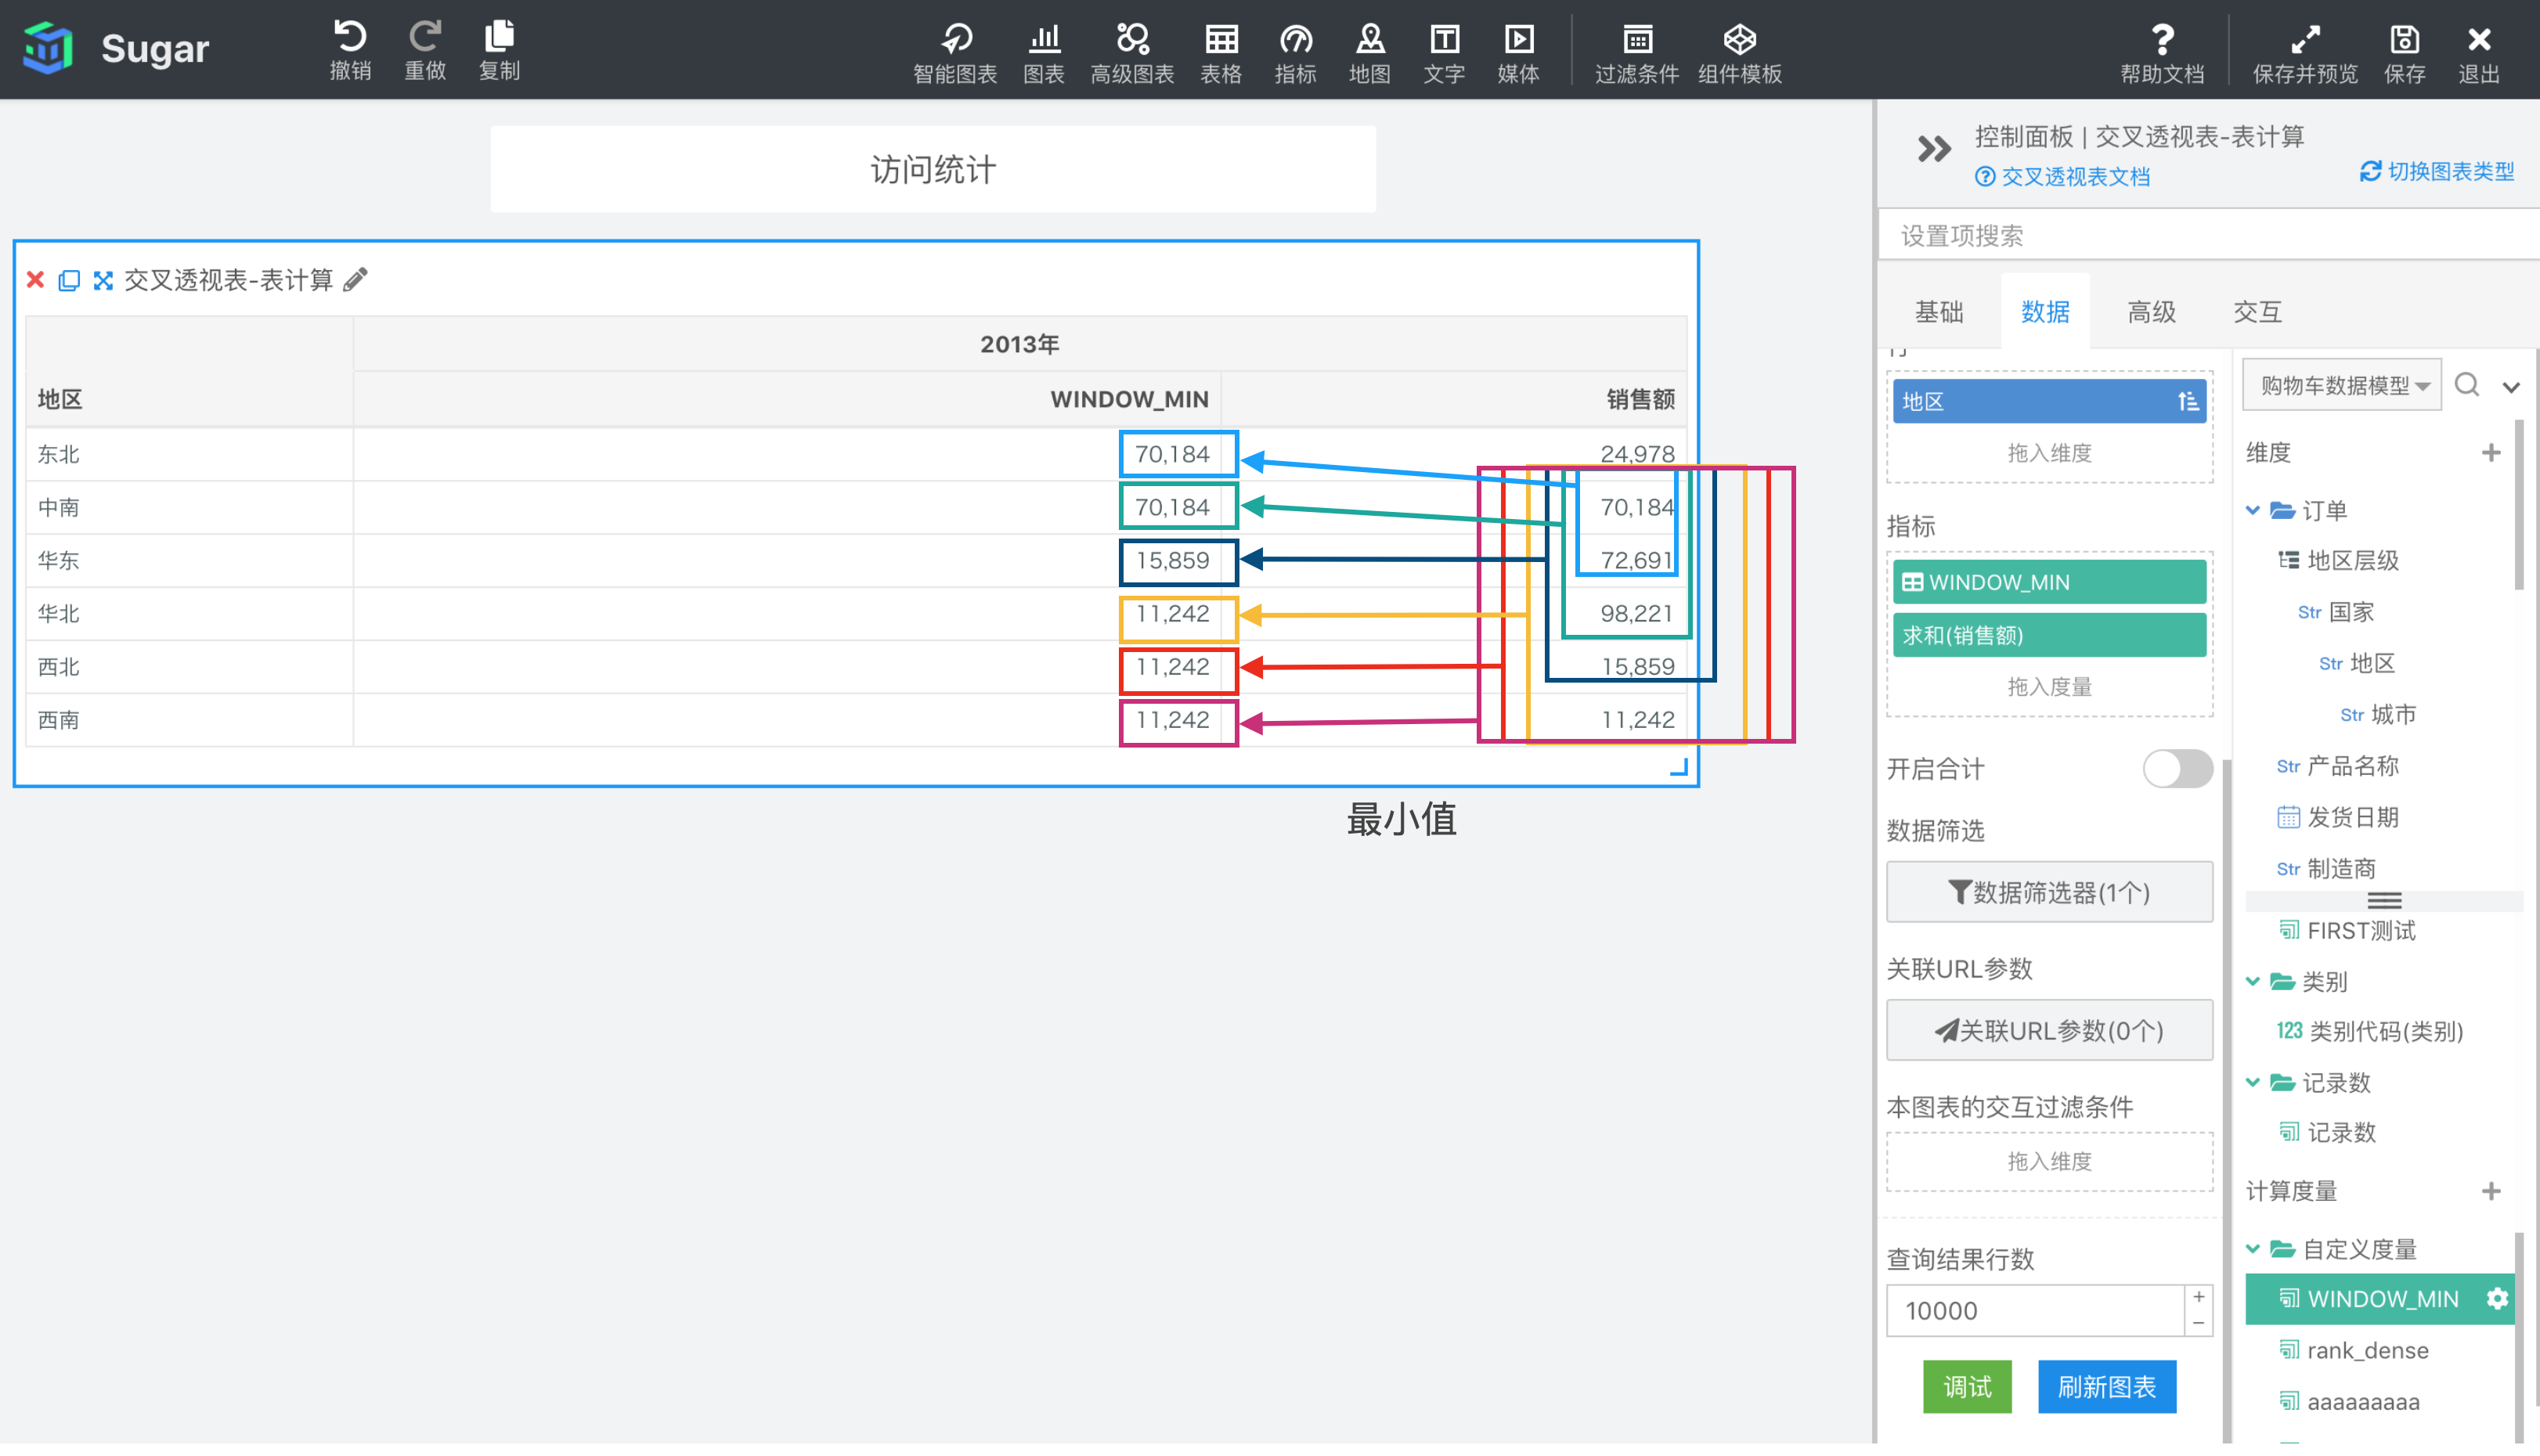Open WINDOW_MIN measure settings gear

pyautogui.click(x=2497, y=1298)
